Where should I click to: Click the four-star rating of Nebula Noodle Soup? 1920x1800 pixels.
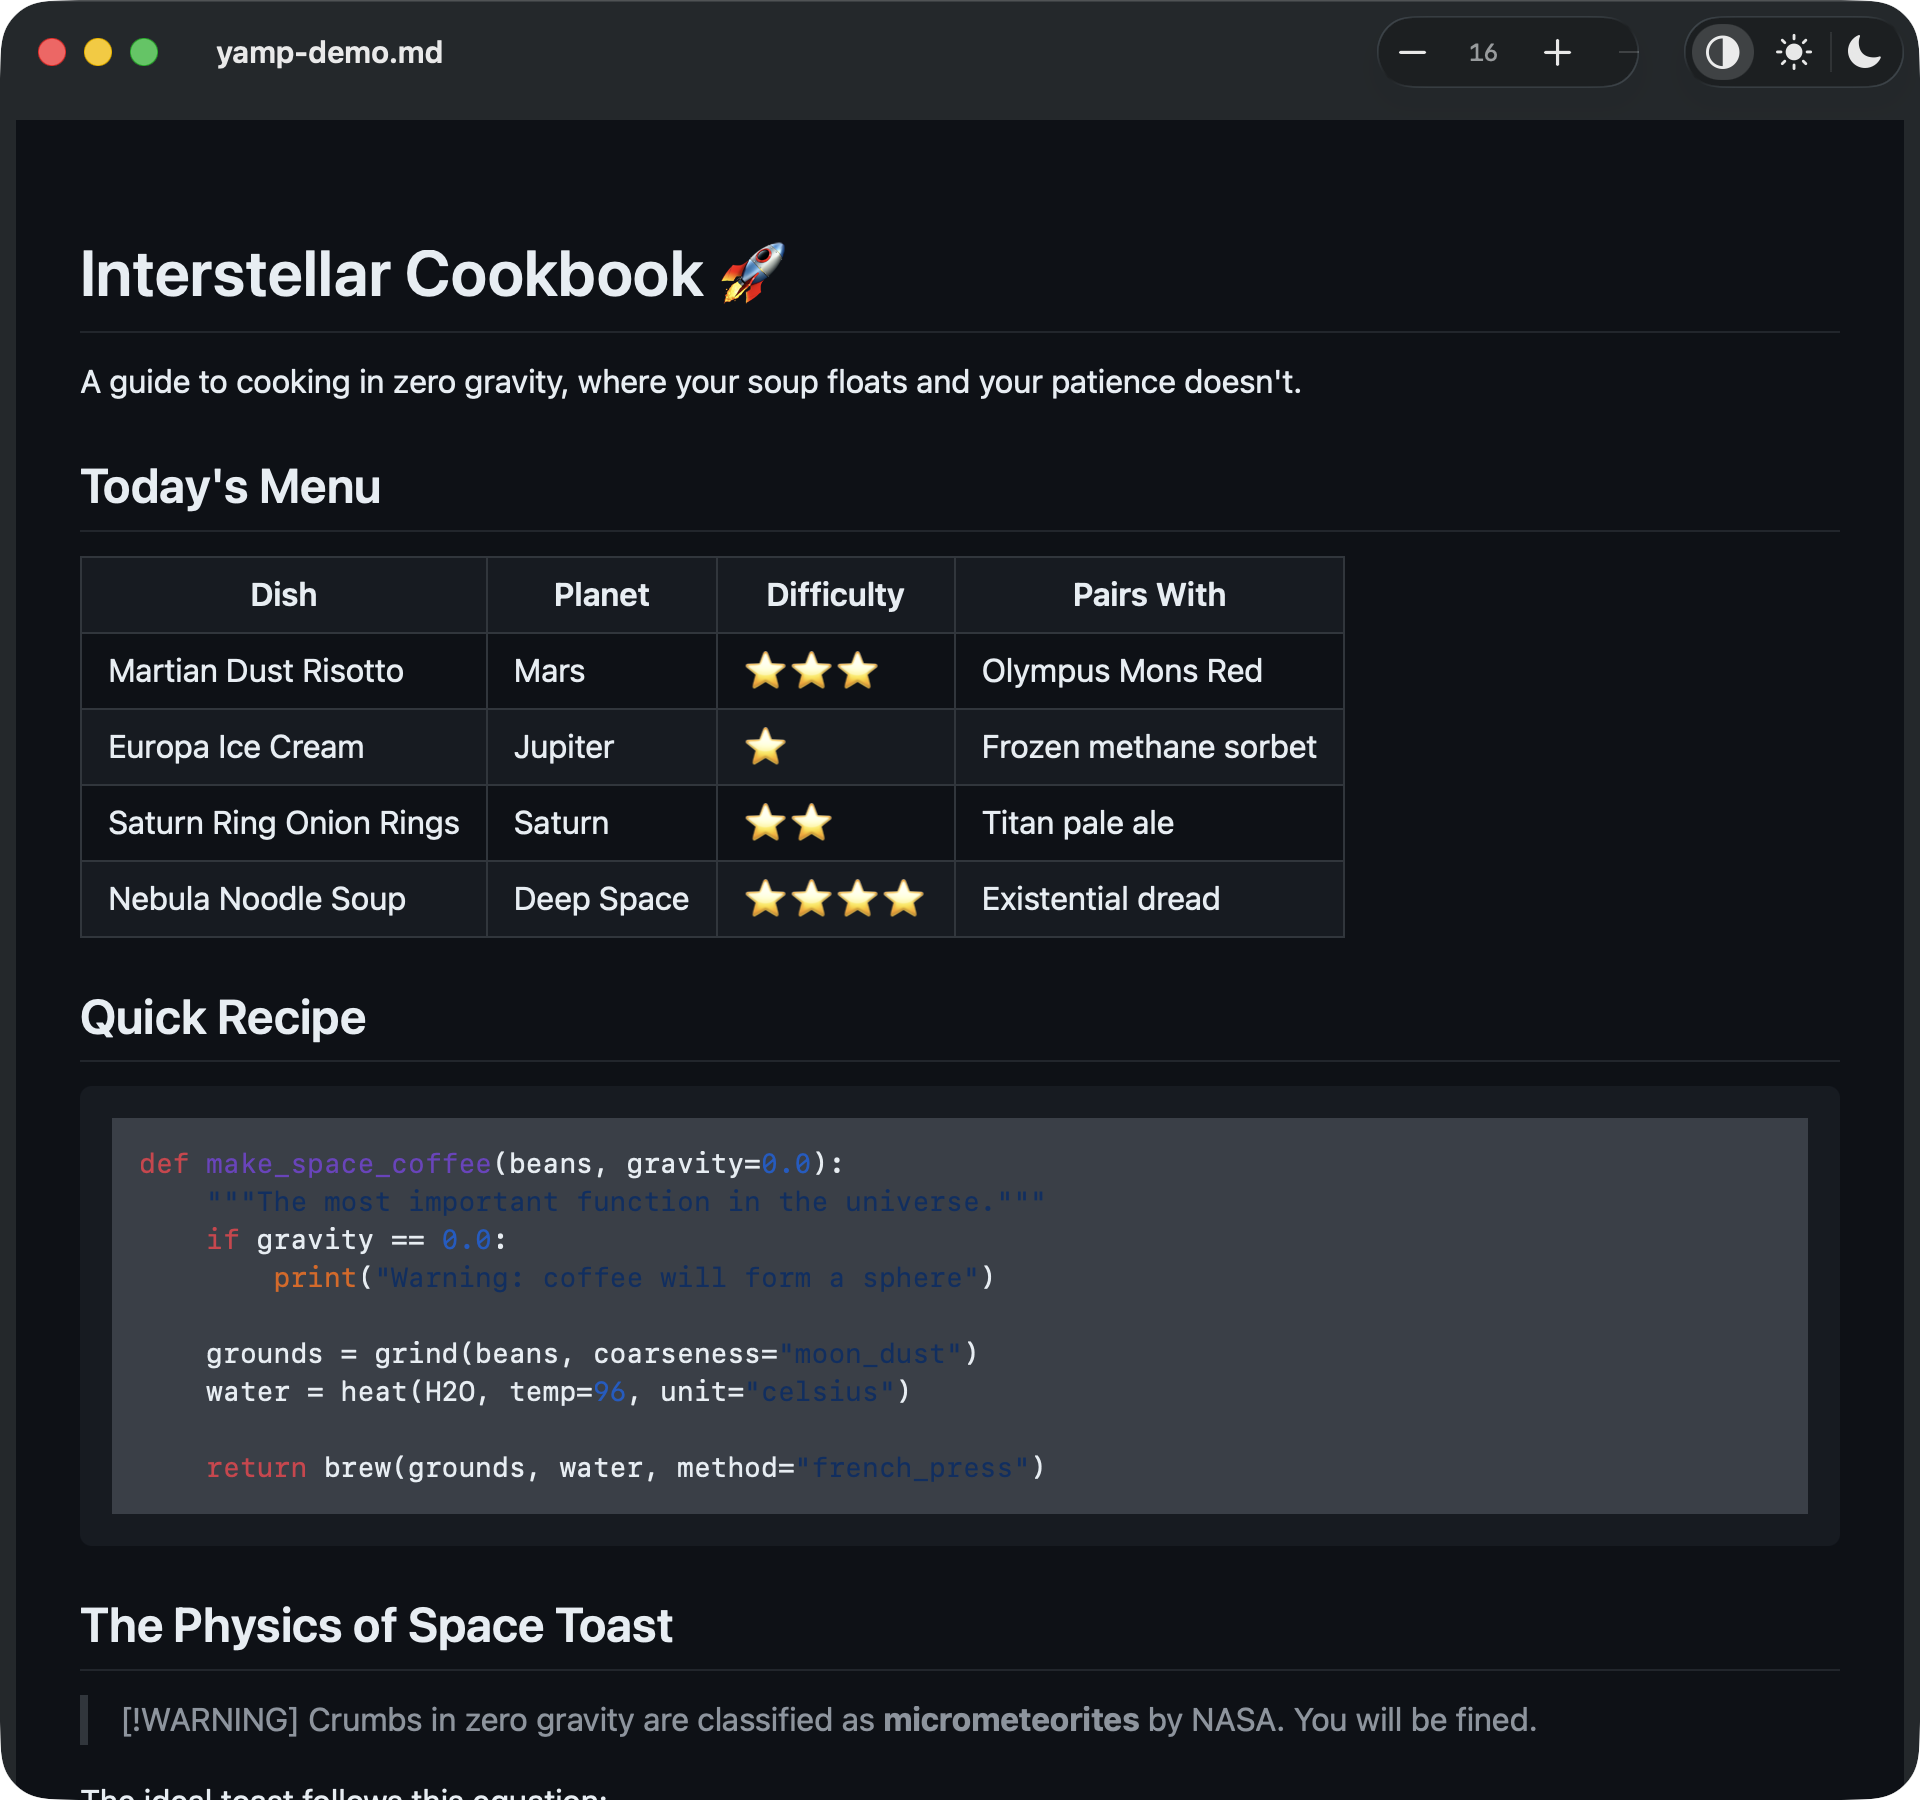point(835,899)
